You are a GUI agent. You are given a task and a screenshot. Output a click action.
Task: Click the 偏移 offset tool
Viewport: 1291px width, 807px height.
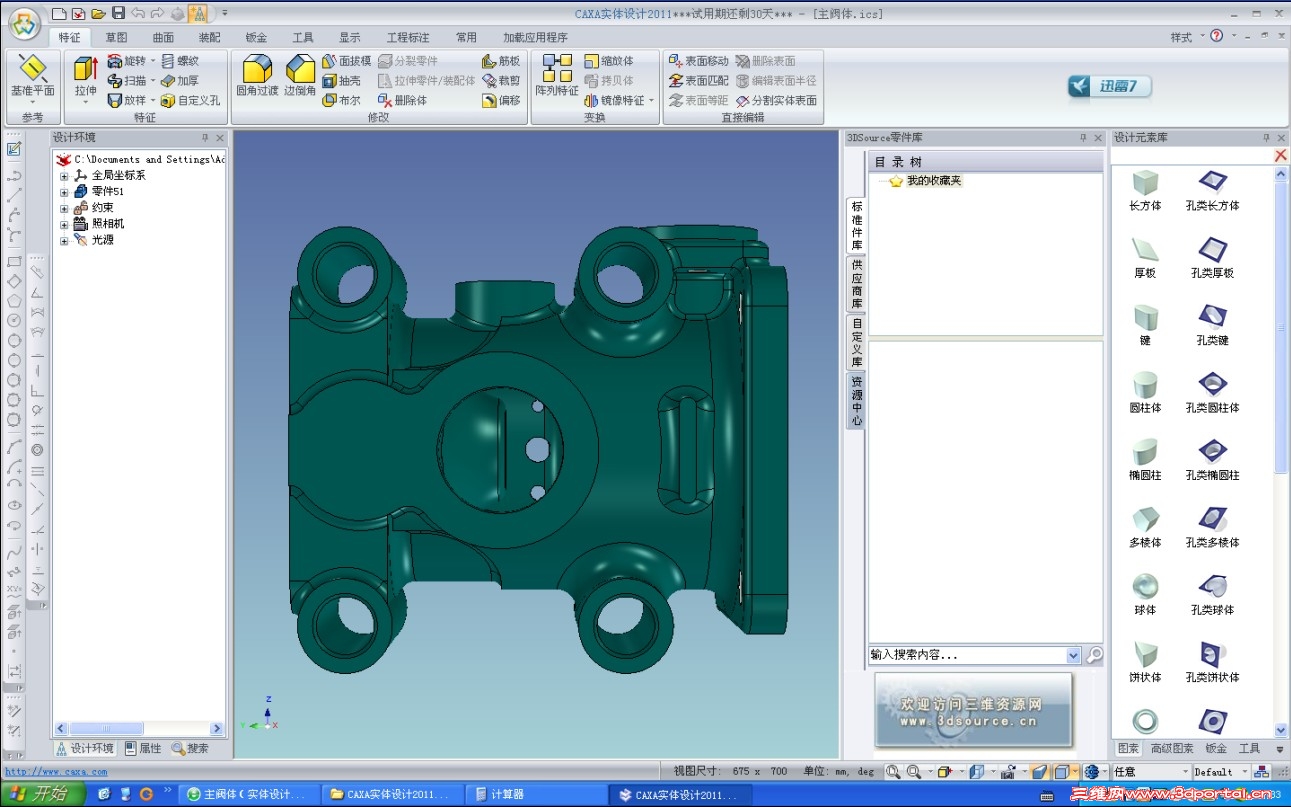pyautogui.click(x=501, y=101)
